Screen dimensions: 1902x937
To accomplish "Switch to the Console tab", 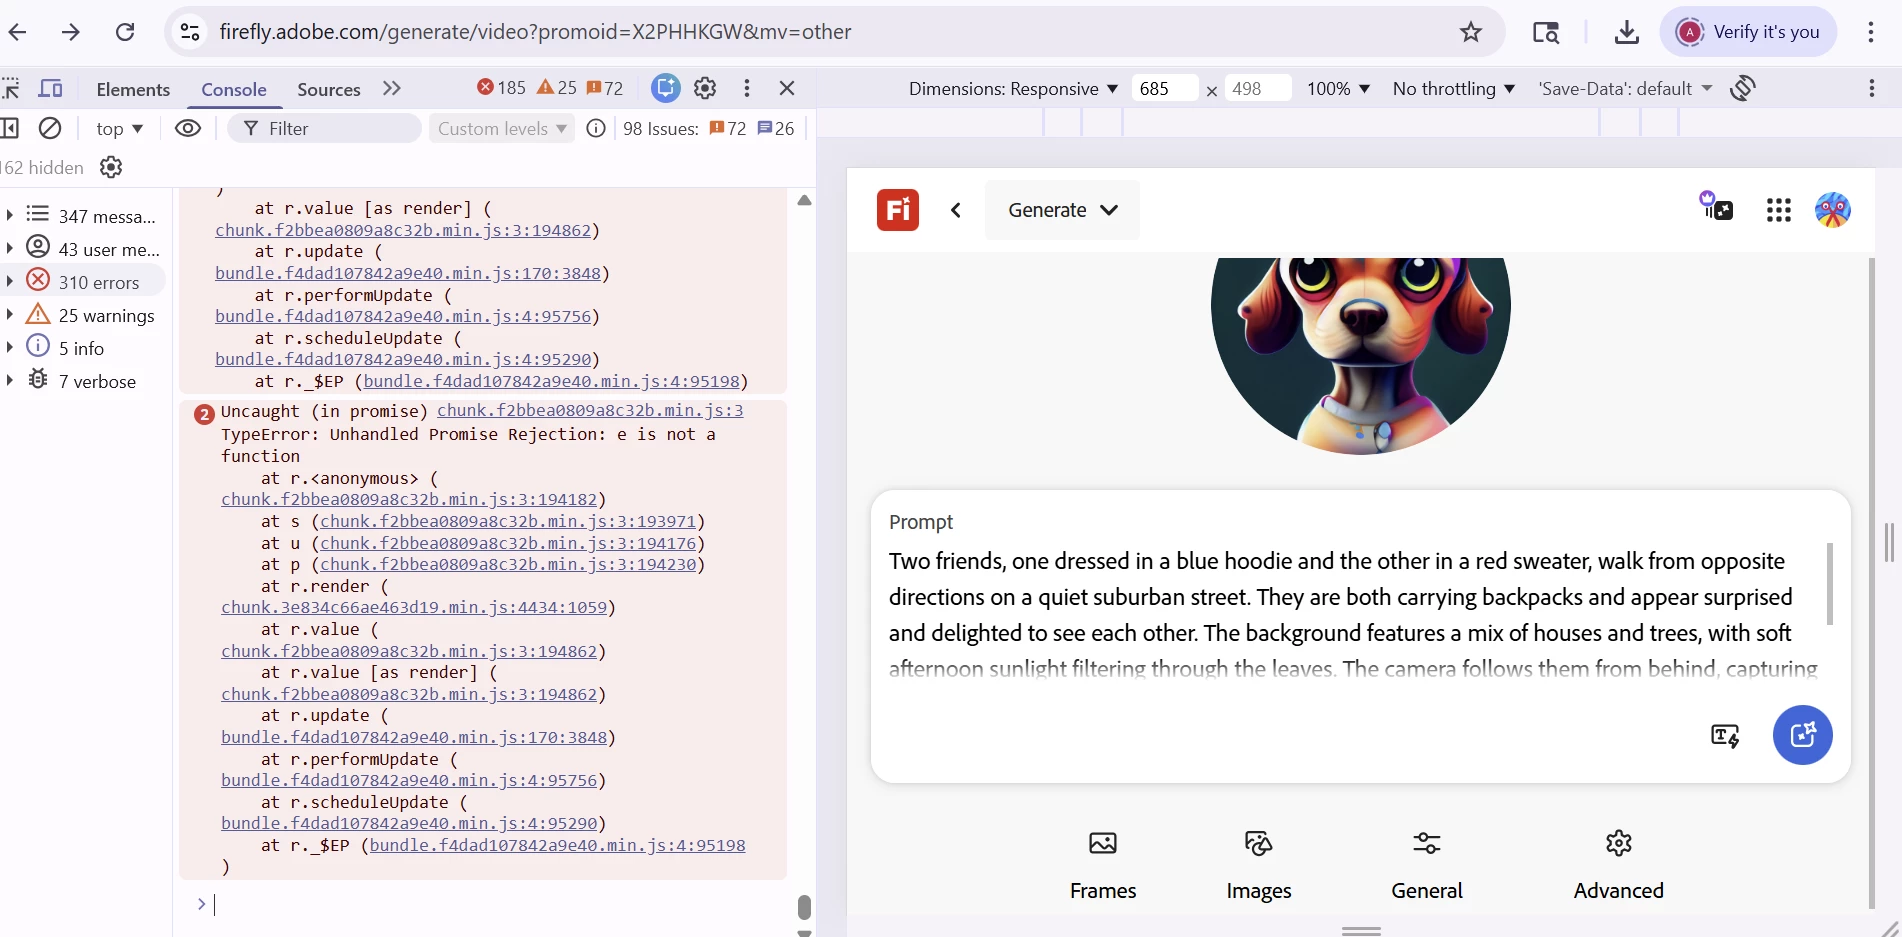I will (234, 89).
